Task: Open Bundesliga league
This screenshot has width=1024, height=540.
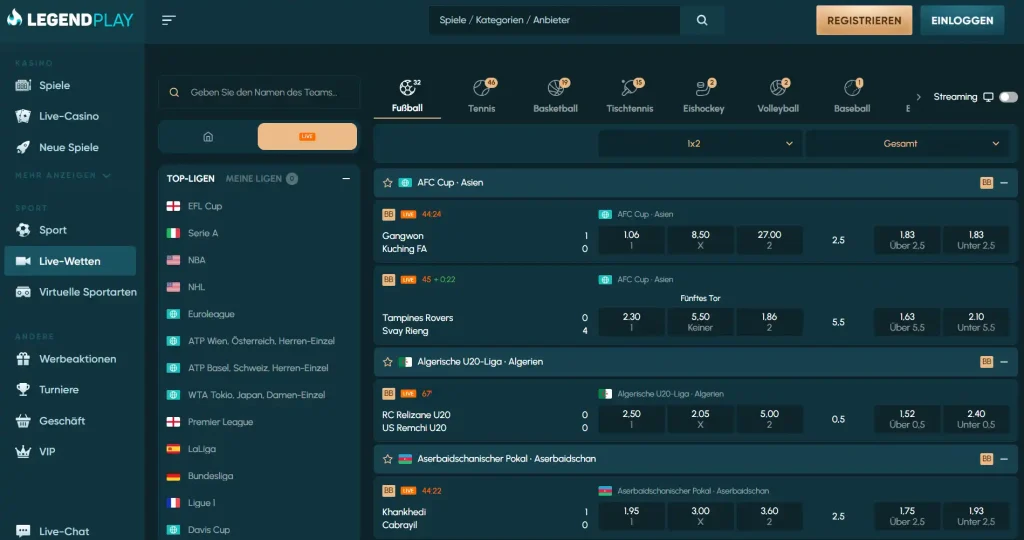Action: (x=200, y=476)
